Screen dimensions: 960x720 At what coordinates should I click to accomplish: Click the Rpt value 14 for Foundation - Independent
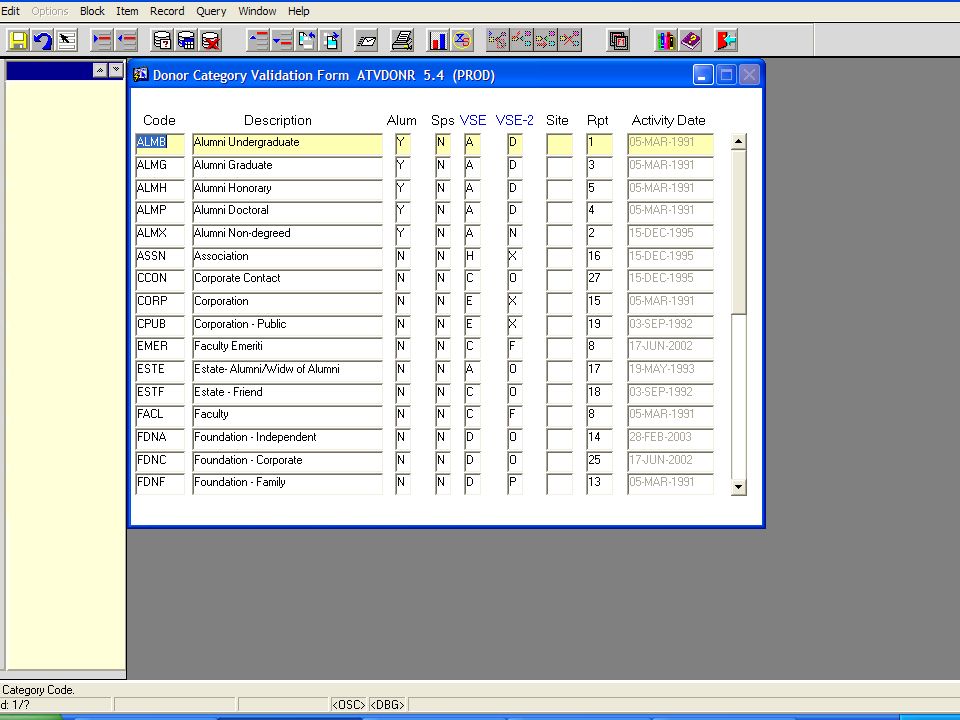[x=599, y=438]
